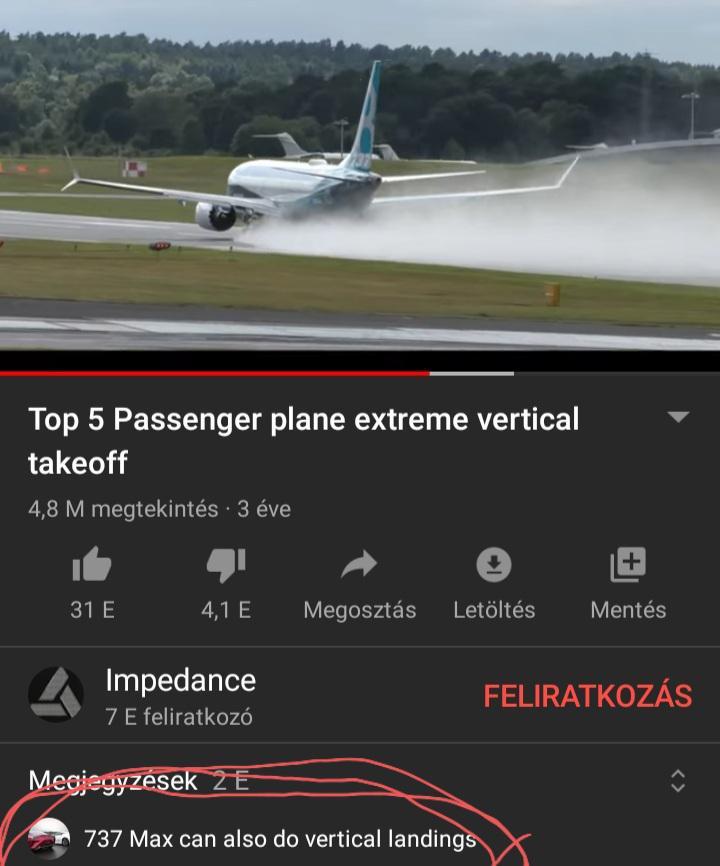Tap the 4,1 E dislike count
Viewport: 720px width, 866px height.
226,610
